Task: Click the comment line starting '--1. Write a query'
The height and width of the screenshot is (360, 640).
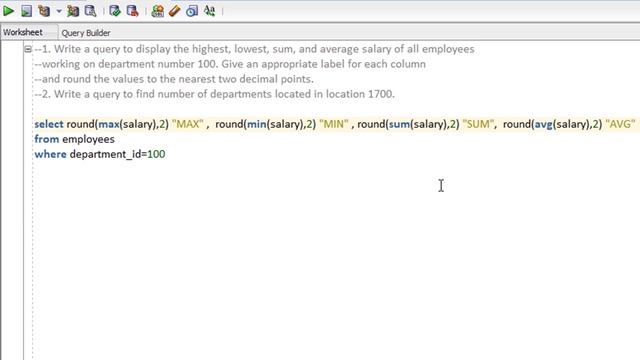Action: click(254, 49)
